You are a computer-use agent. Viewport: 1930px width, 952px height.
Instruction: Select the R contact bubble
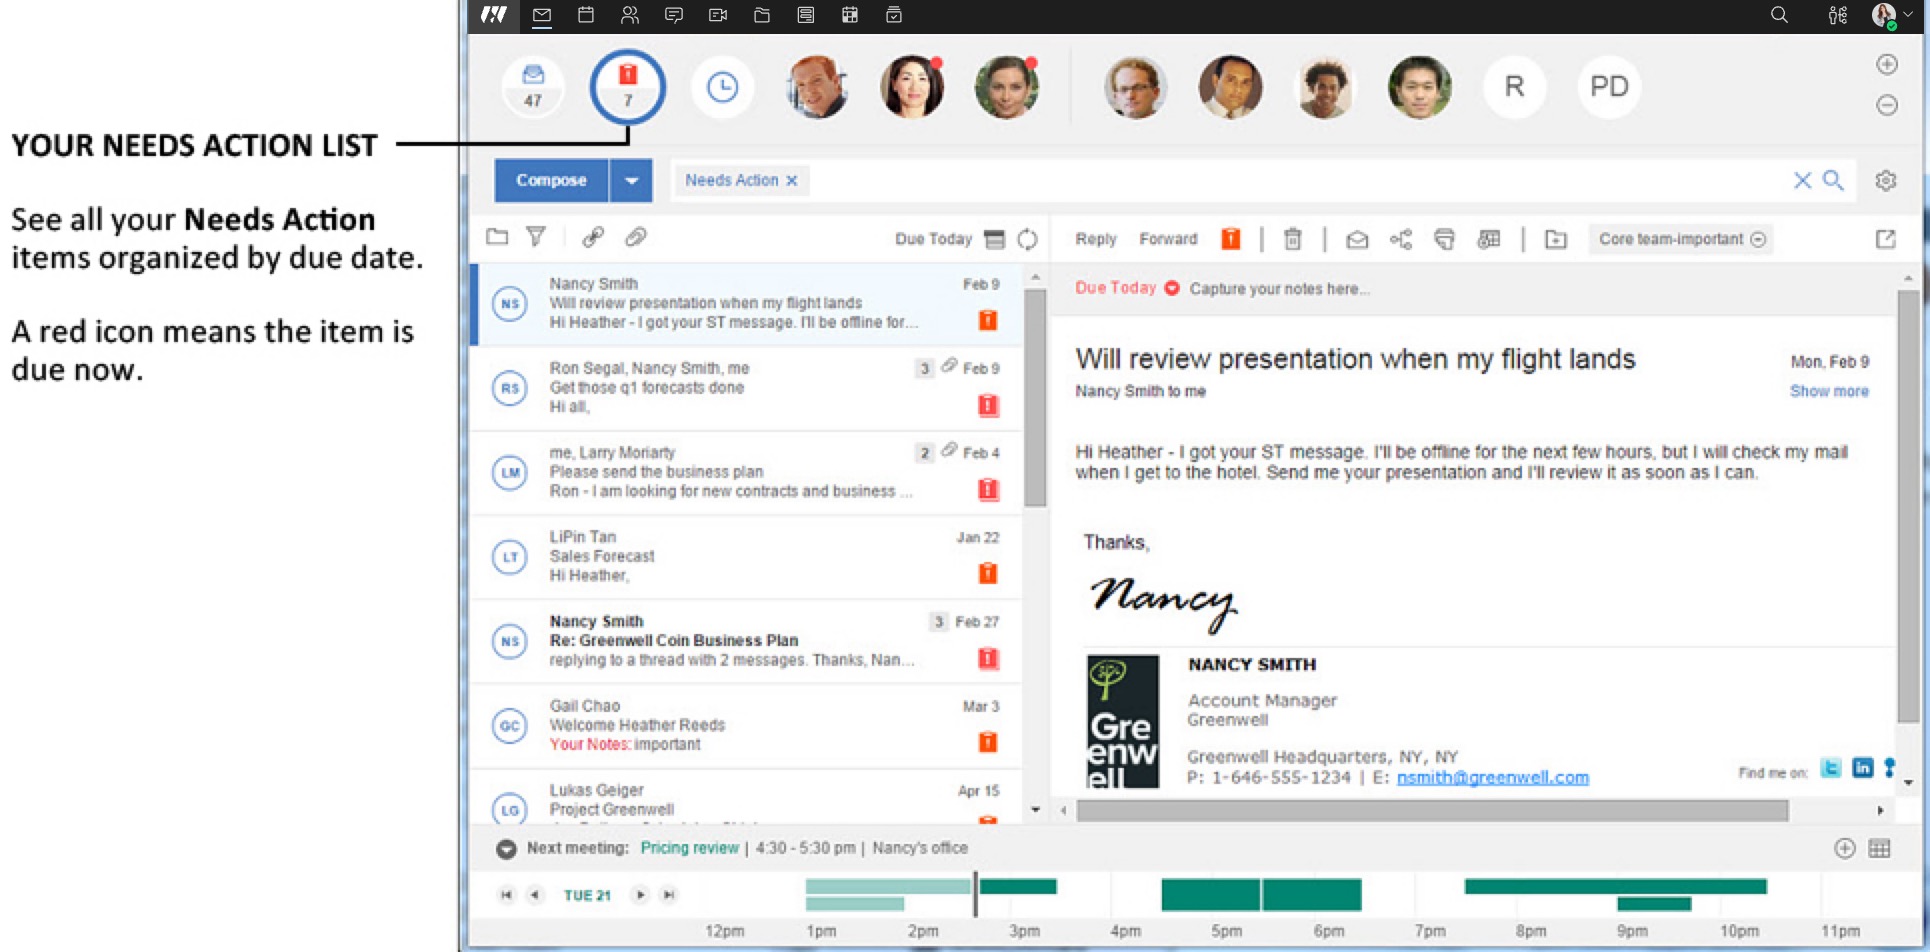point(1514,87)
